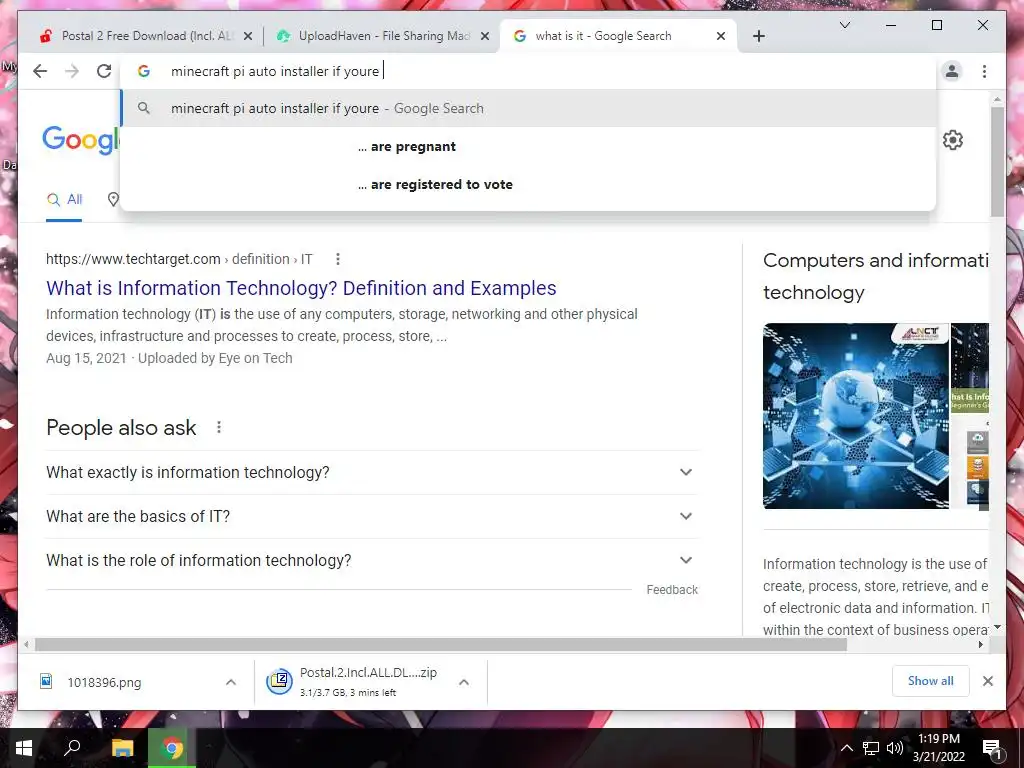1024x768 pixels.
Task: Open 'What is Information Technology?' result link
Action: coord(301,288)
